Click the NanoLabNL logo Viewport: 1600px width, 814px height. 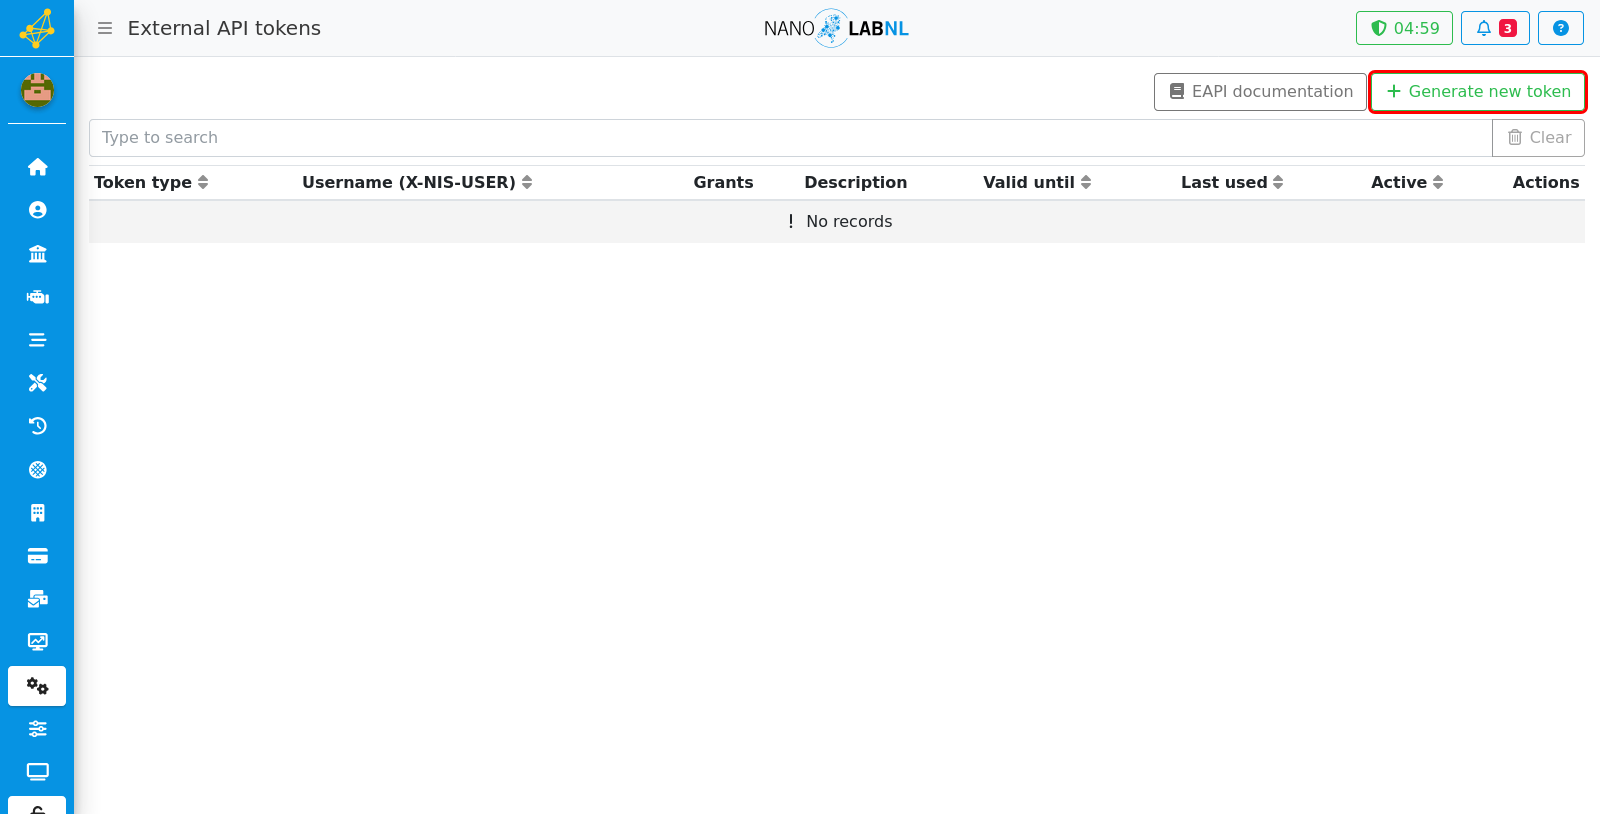[836, 28]
